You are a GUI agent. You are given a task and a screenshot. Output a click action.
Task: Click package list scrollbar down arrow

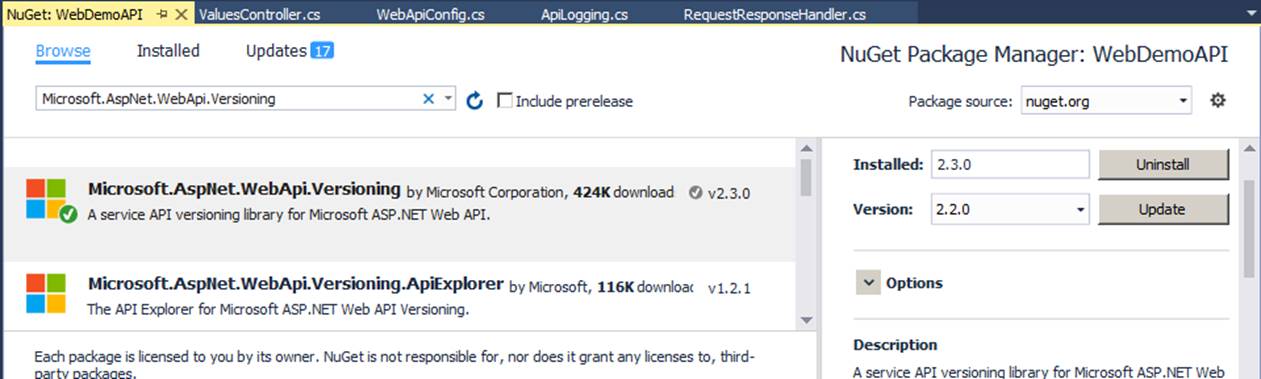pos(805,319)
